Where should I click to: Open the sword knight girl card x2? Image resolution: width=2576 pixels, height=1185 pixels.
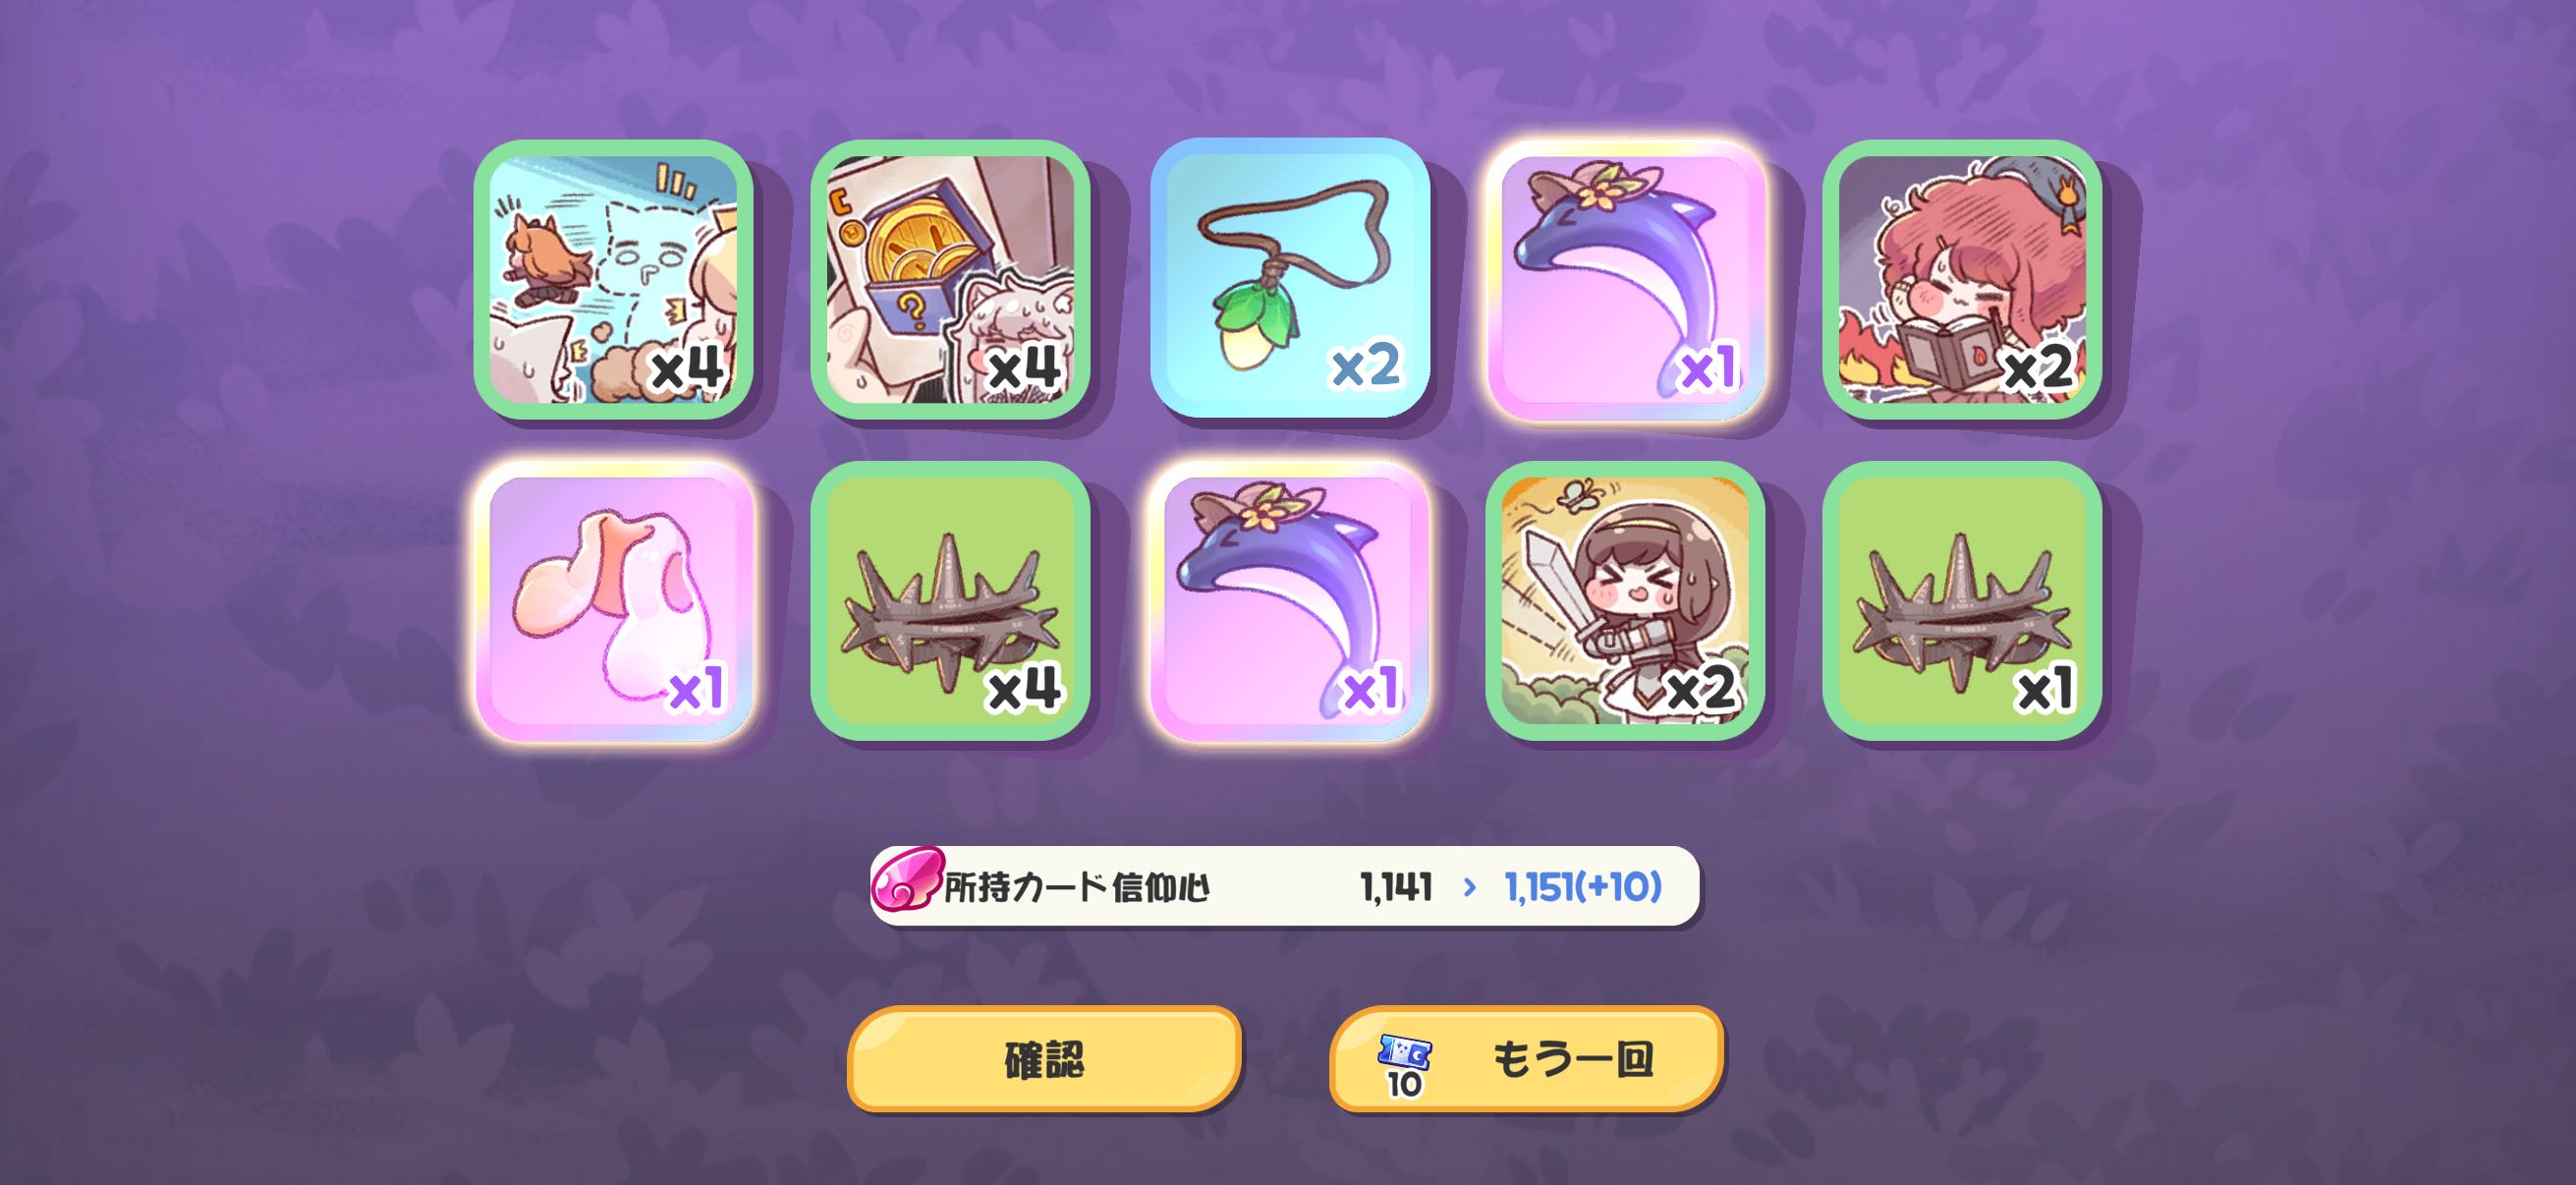[1626, 601]
